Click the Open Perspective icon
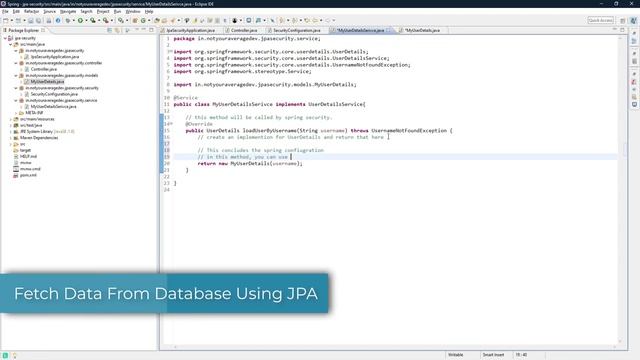Image resolution: width=640 pixels, height=360 pixels. tap(622, 20)
